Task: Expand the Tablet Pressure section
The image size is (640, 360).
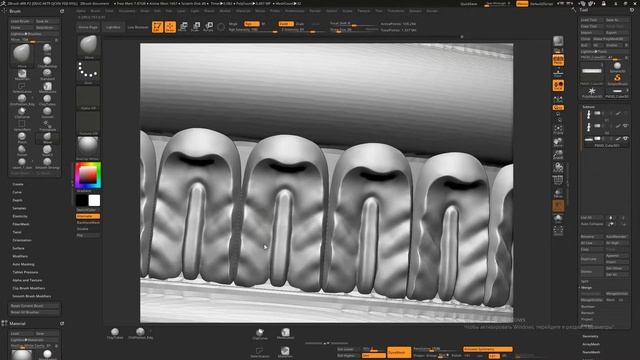Action: click(x=25, y=272)
